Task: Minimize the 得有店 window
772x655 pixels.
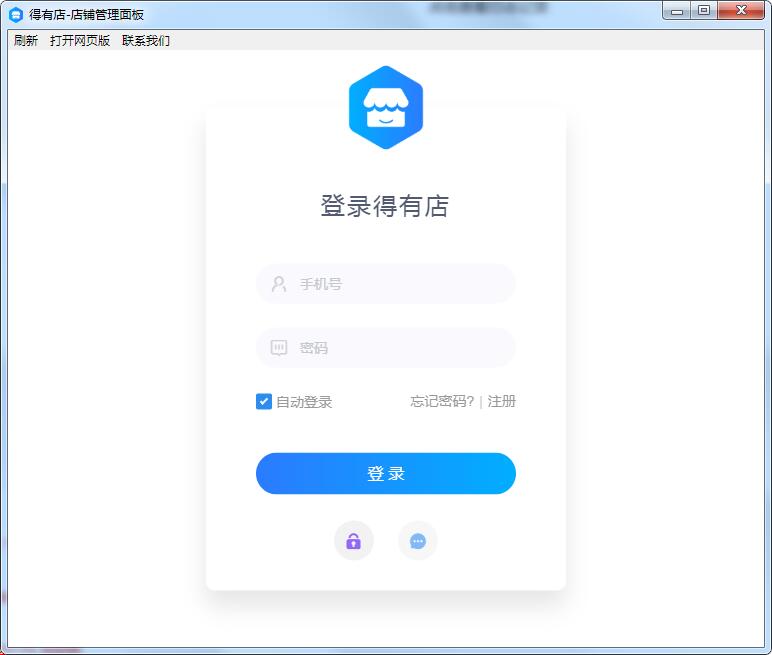Action: click(x=677, y=10)
